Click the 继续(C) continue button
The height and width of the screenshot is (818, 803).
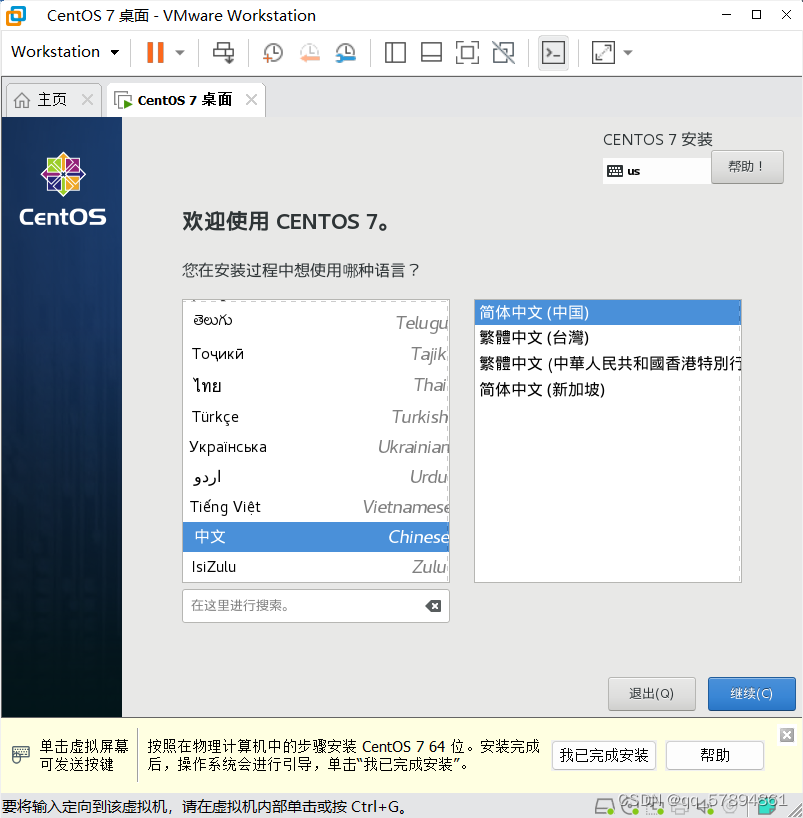pyautogui.click(x=751, y=693)
